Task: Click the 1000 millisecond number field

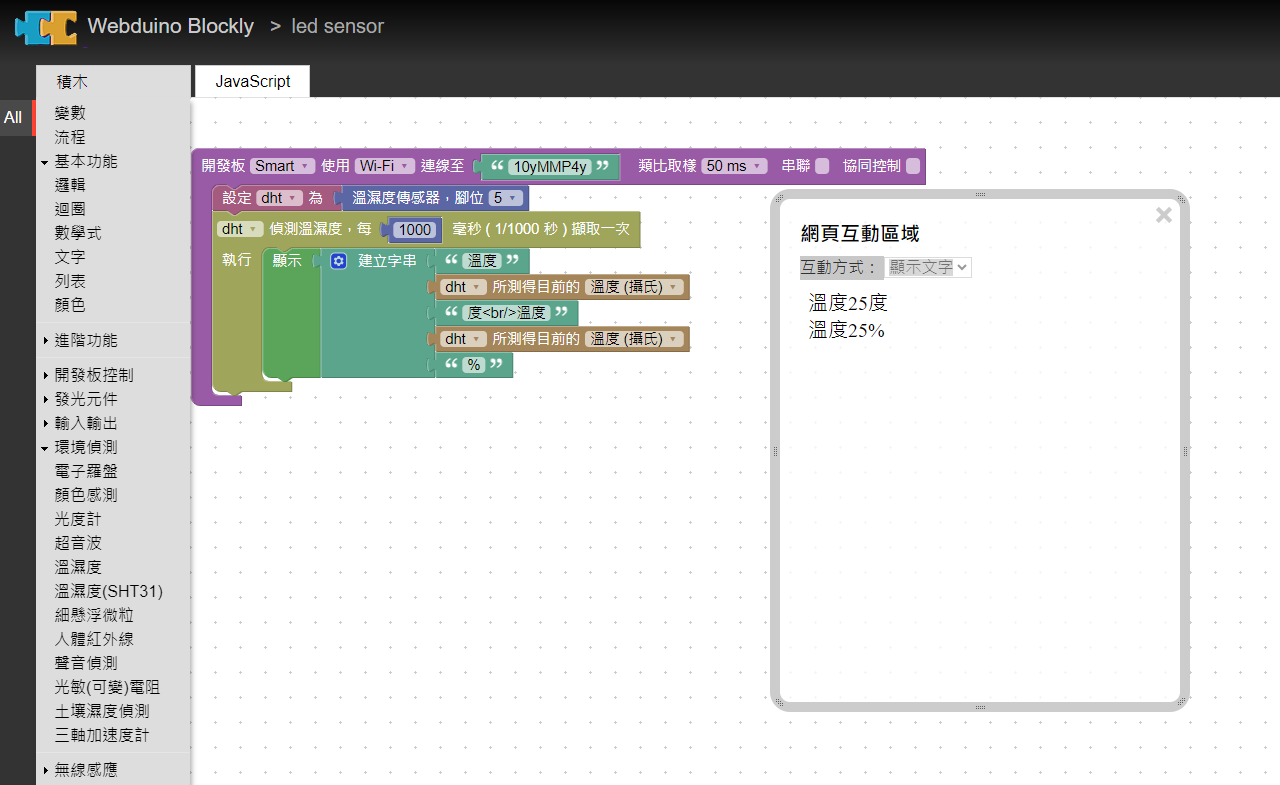Action: [x=414, y=230]
